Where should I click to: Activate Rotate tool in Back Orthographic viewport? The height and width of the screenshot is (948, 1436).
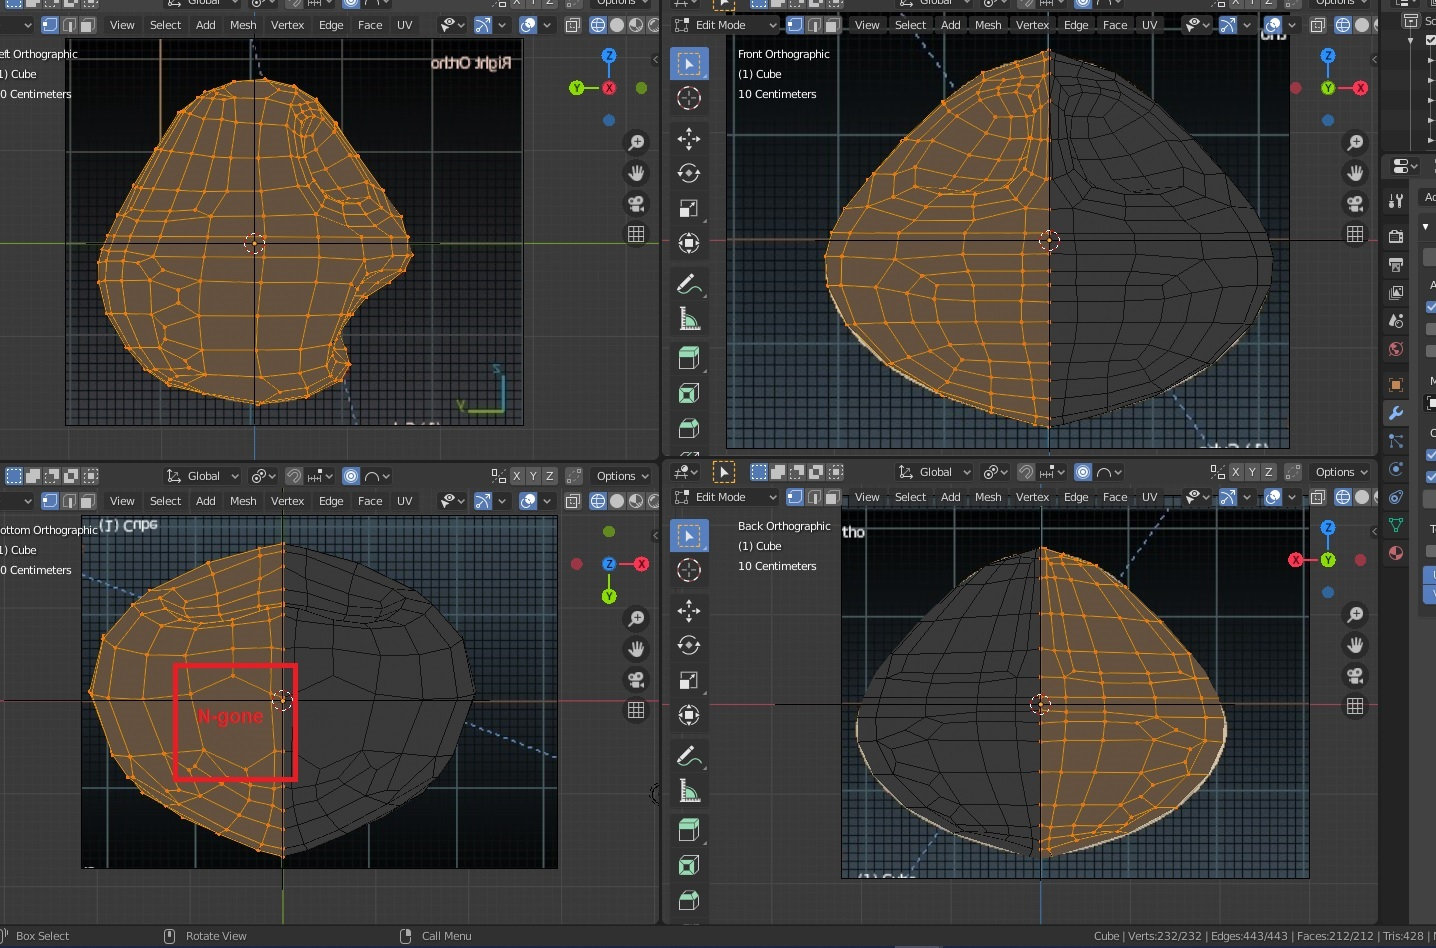tap(689, 645)
